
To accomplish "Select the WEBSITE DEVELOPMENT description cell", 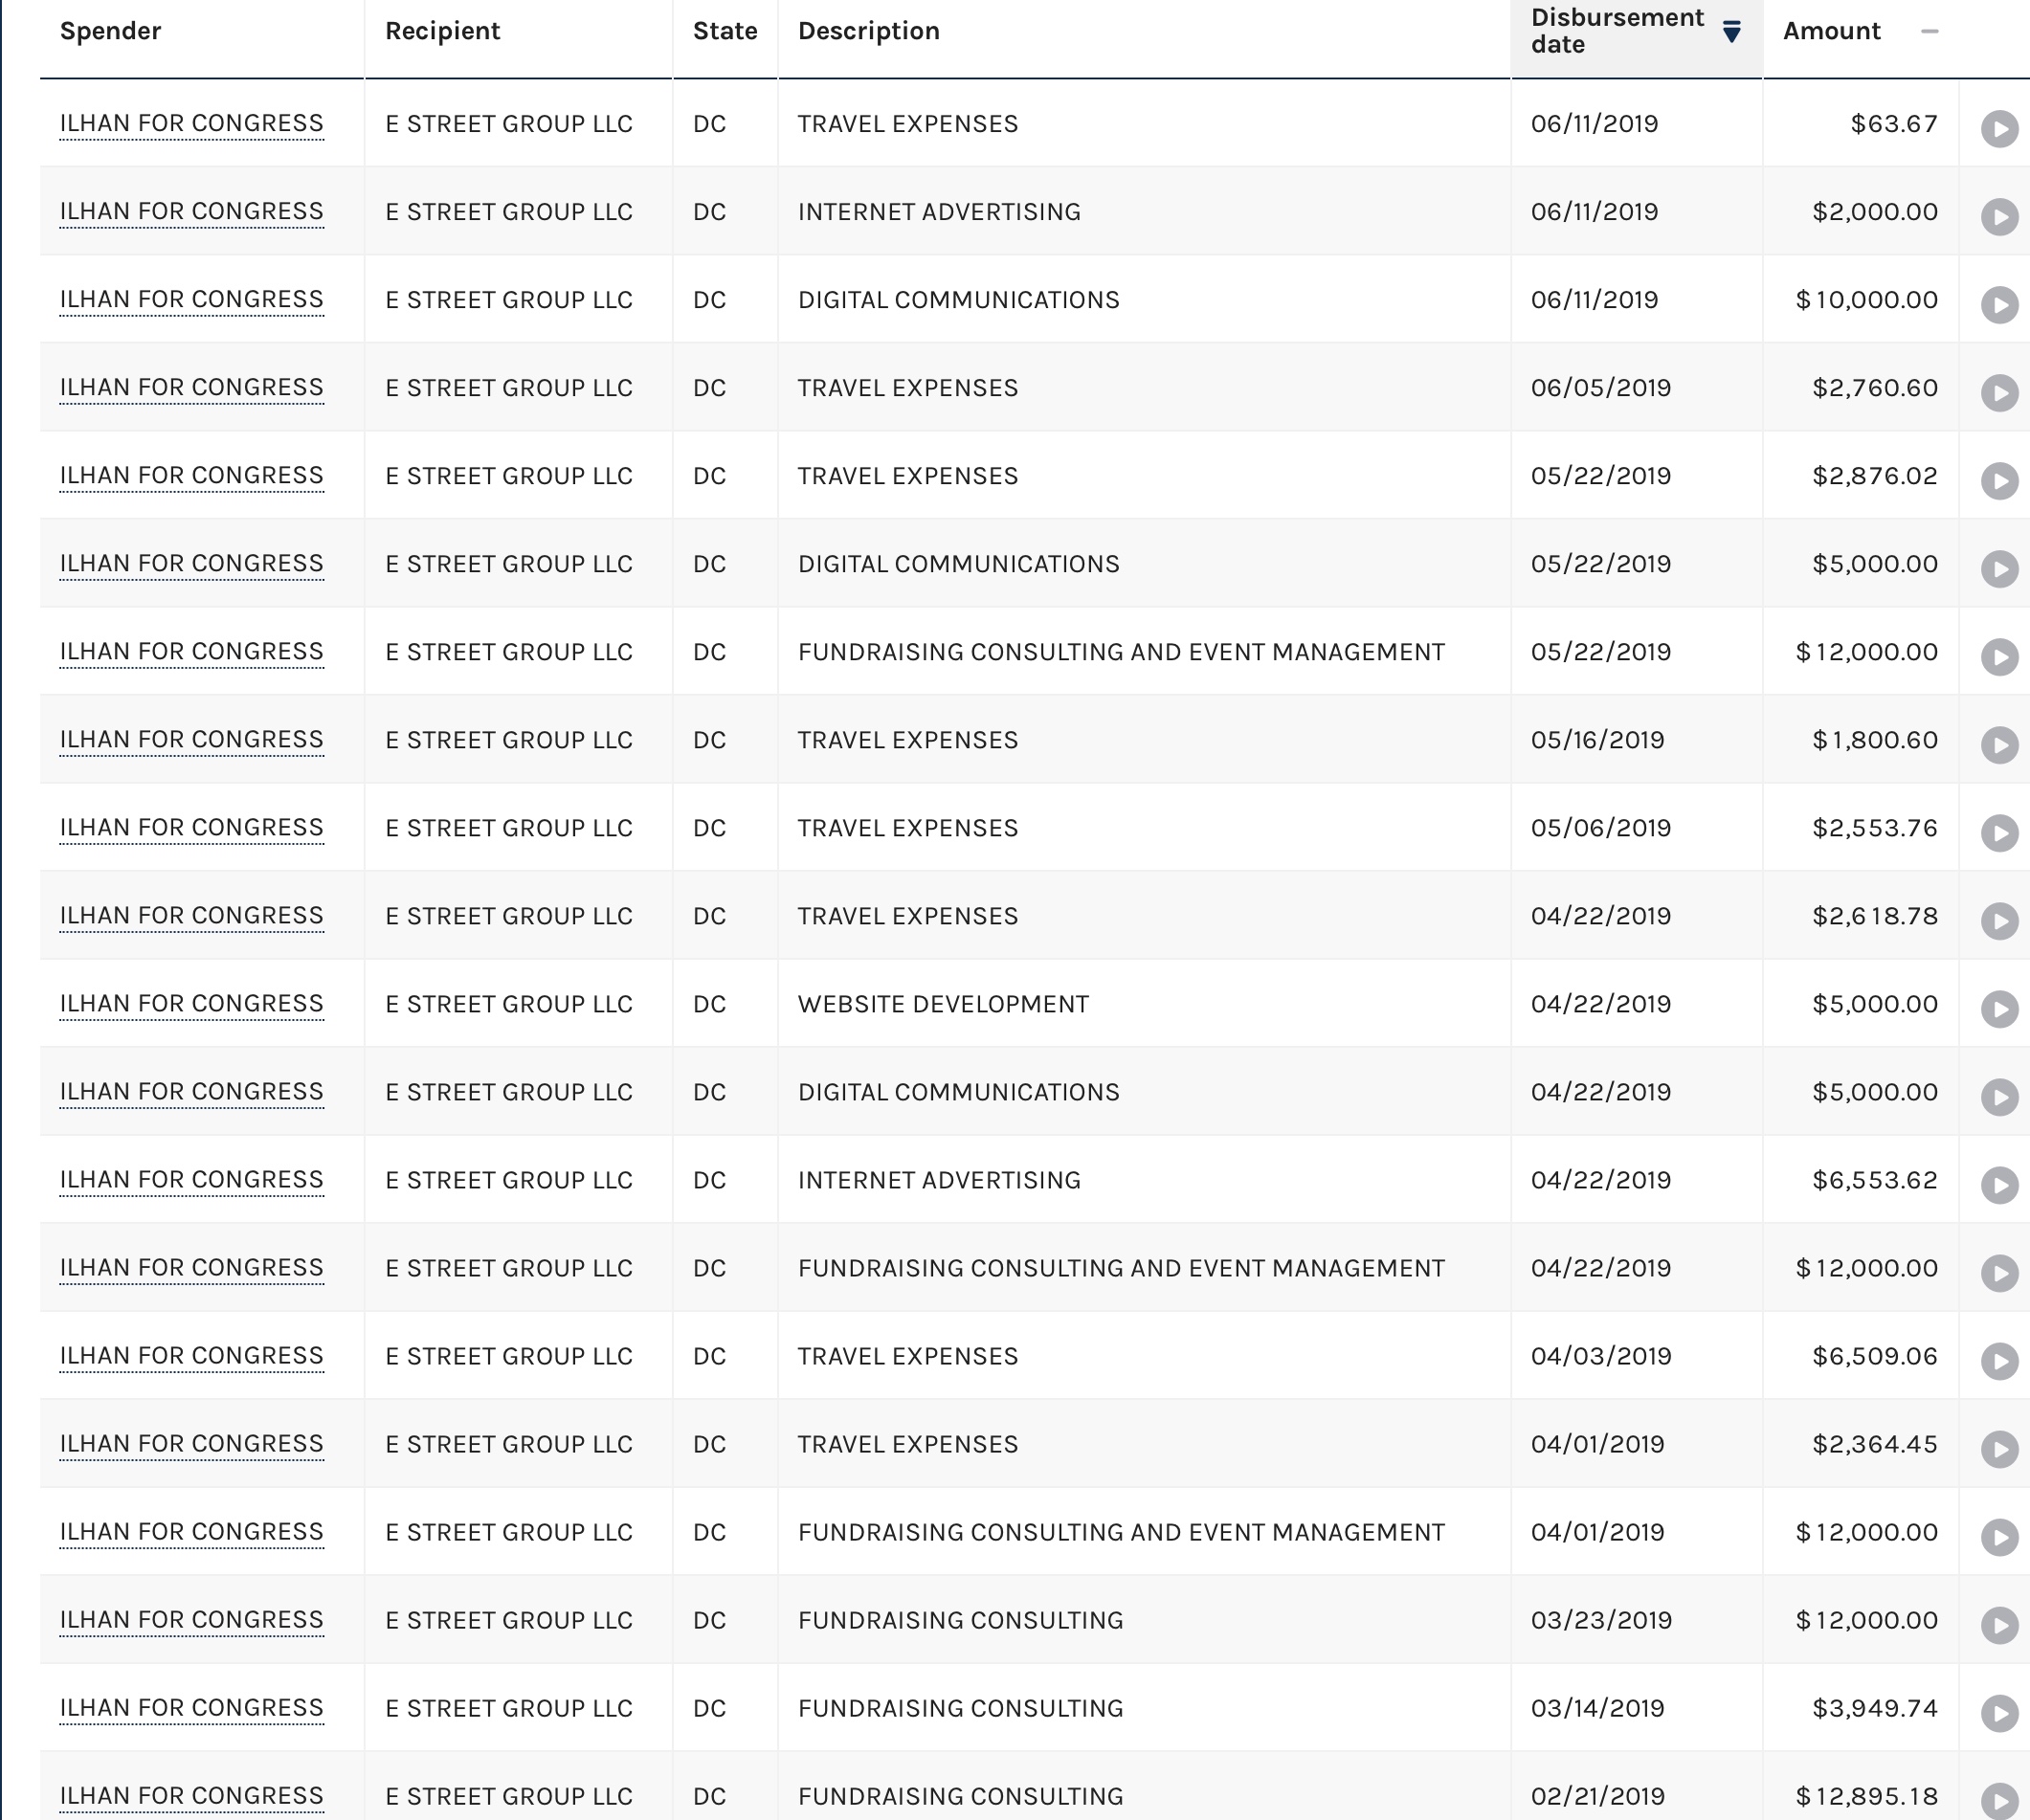I will (x=943, y=1004).
